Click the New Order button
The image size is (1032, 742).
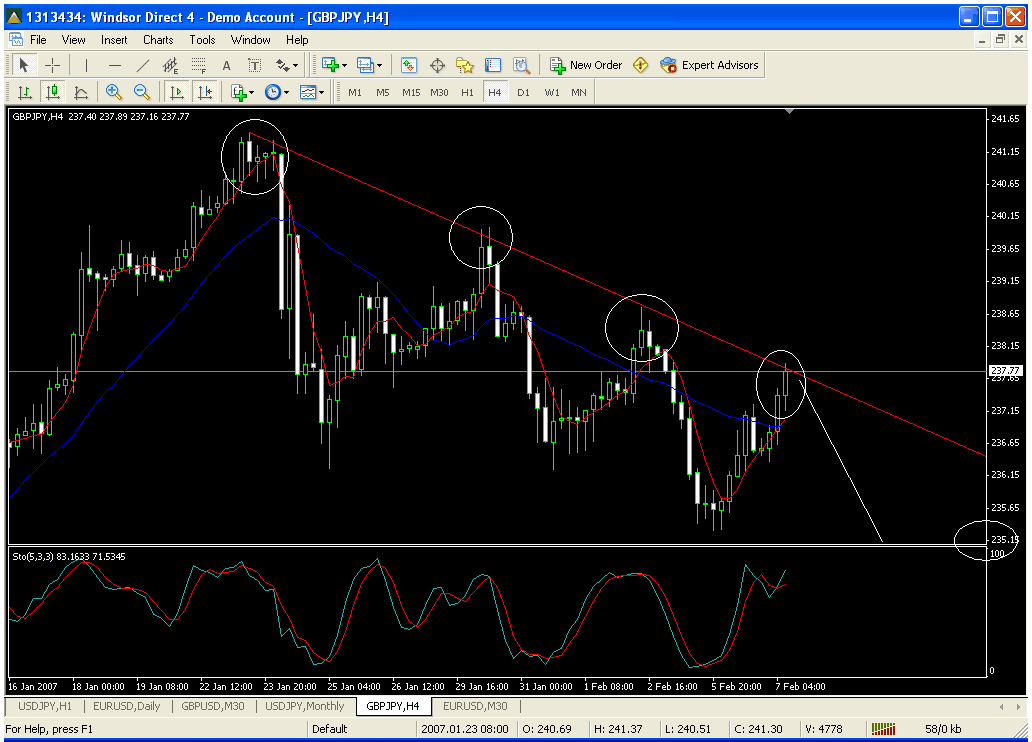(586, 65)
